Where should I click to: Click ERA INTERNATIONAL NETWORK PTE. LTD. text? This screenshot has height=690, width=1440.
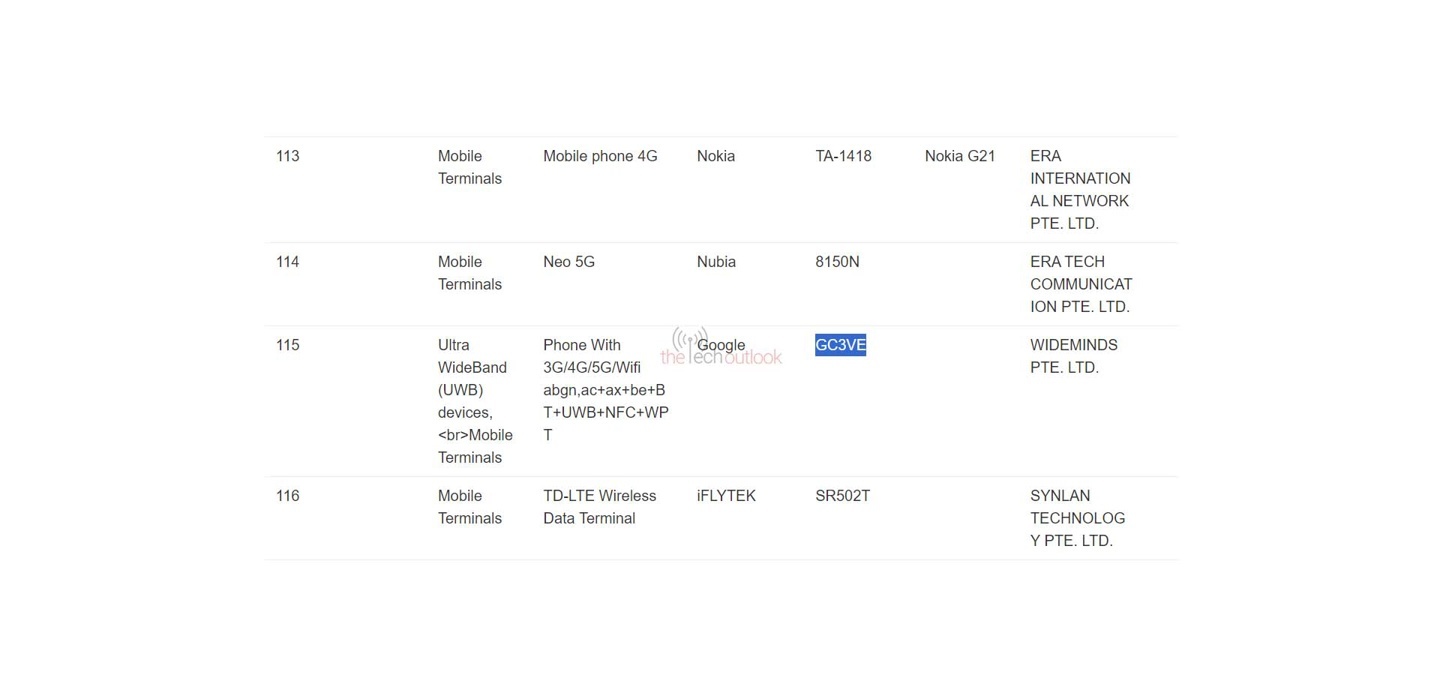pyautogui.click(x=1080, y=190)
